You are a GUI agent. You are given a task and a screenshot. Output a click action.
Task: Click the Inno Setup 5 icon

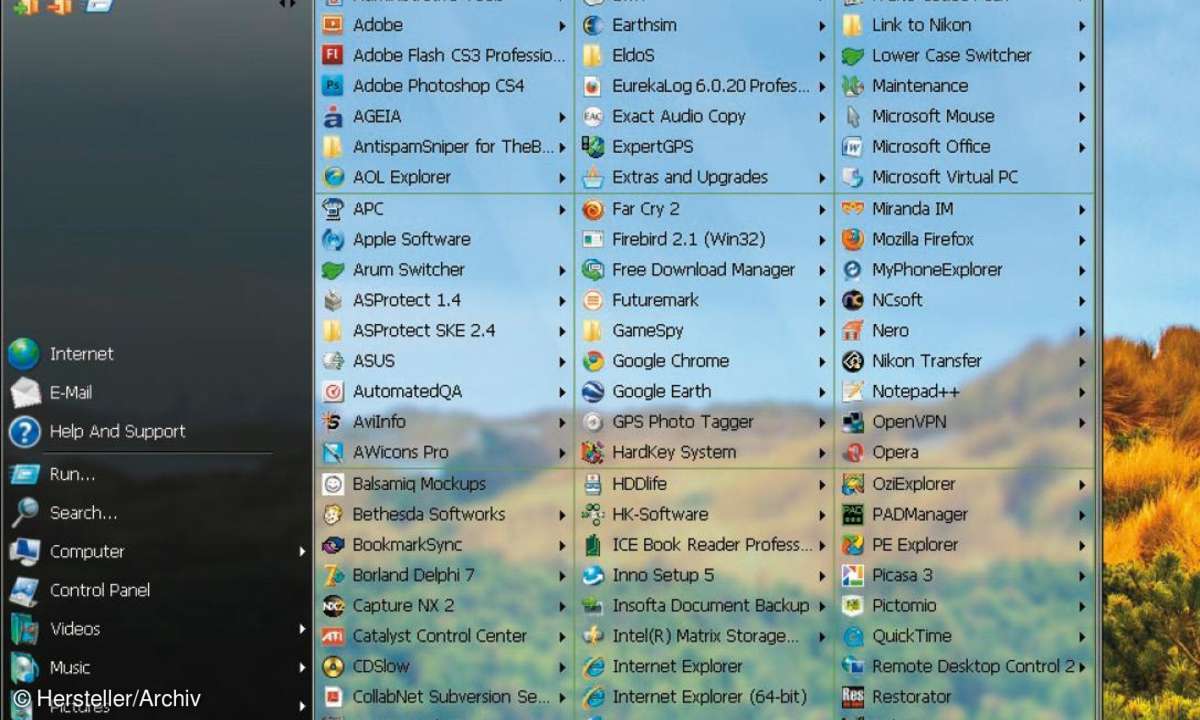click(x=593, y=575)
